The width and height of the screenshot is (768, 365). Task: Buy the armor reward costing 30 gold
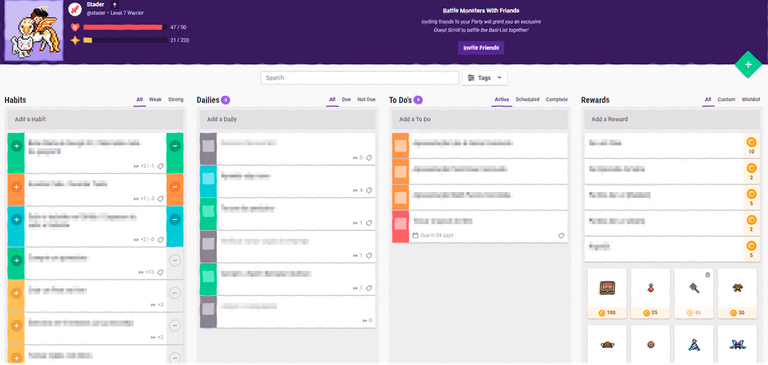tap(737, 292)
